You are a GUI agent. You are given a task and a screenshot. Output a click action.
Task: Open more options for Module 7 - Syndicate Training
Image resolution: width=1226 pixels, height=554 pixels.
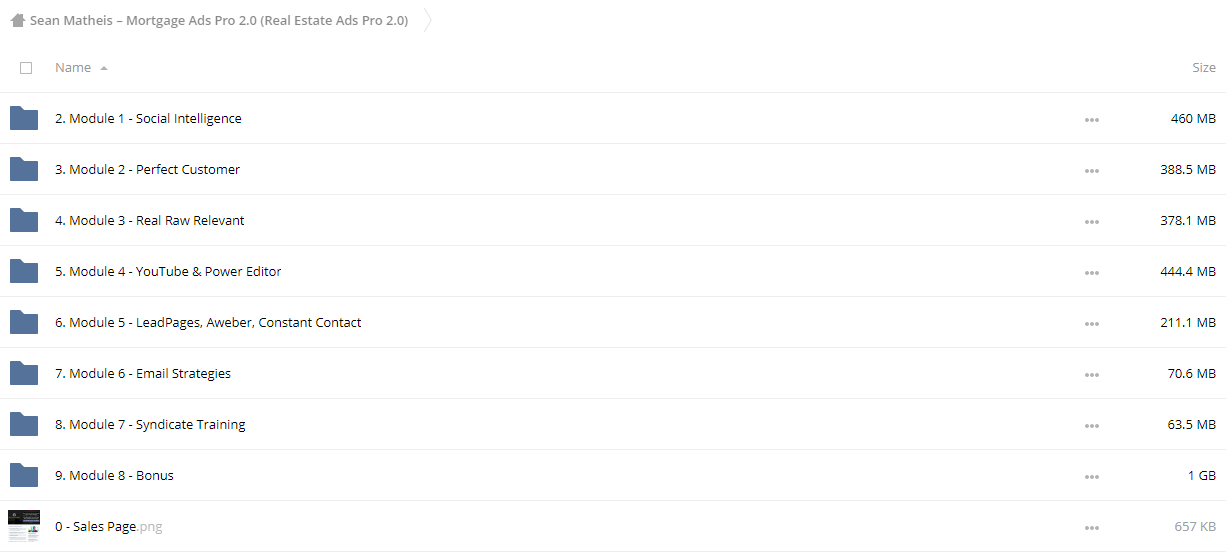click(1091, 425)
